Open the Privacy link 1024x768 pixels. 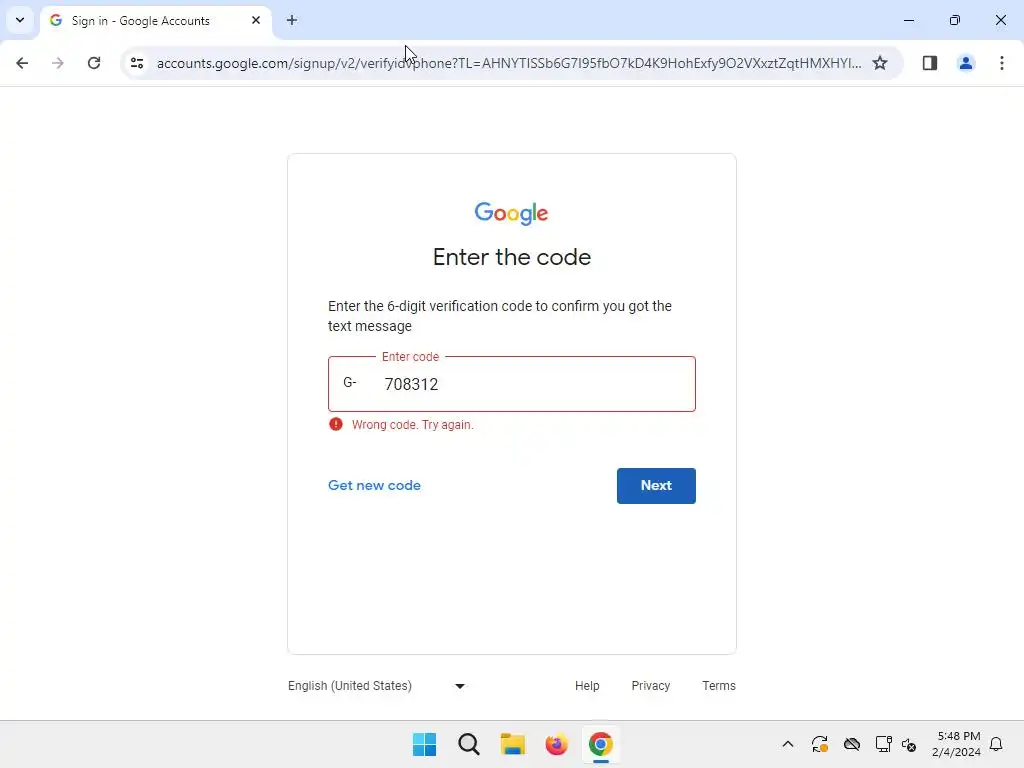click(650, 686)
